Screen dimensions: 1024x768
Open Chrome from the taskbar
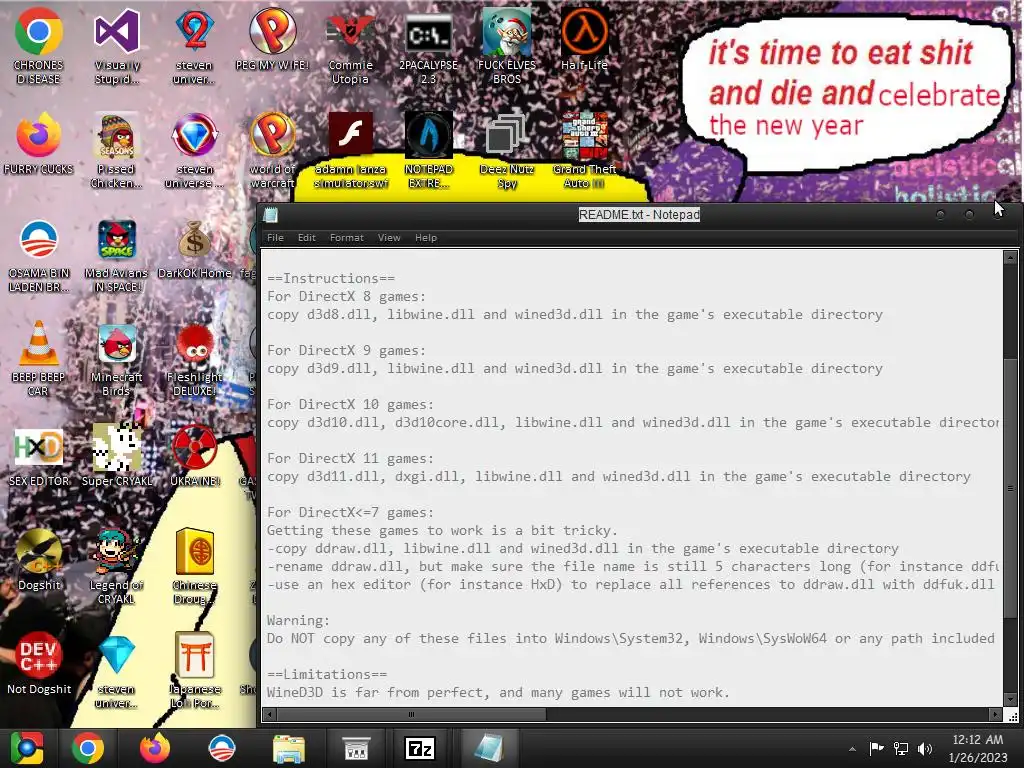(x=88, y=748)
